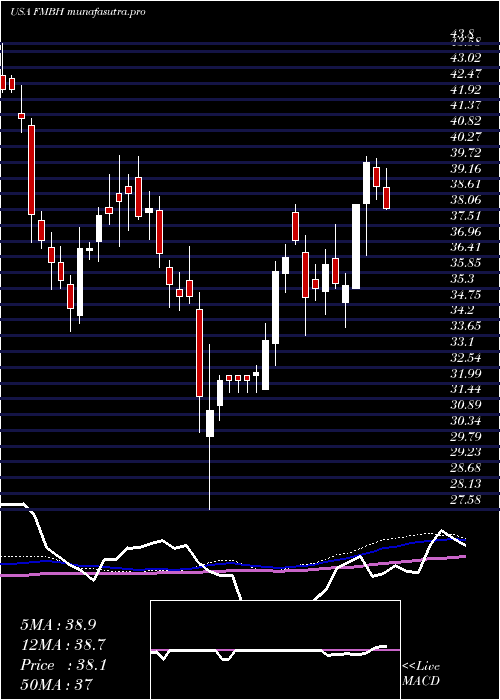Select the 39.16 price label
This screenshot has width=500, height=700.
464,168
